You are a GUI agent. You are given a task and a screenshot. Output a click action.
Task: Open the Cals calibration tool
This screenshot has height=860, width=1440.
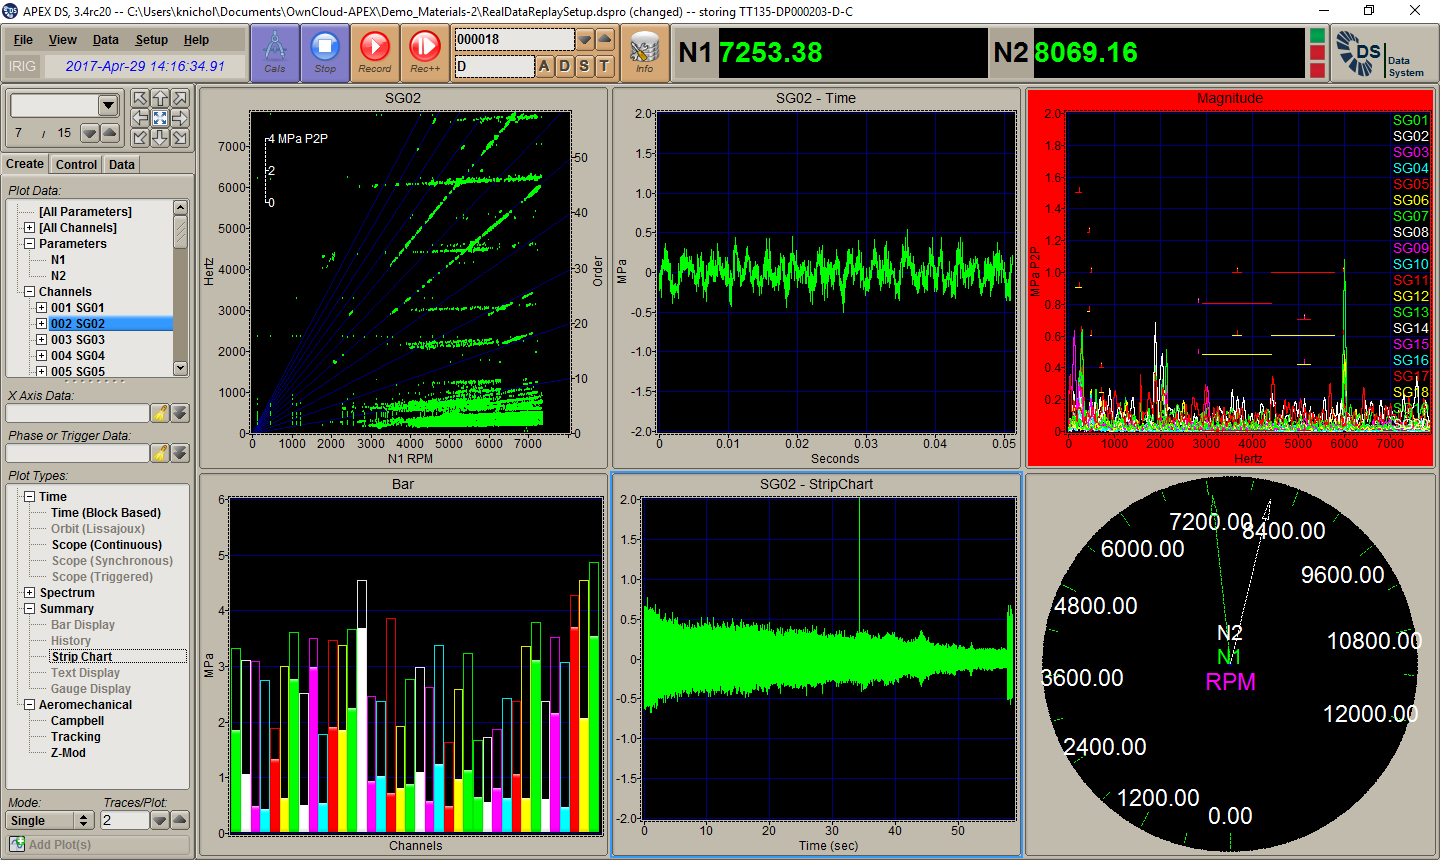274,52
